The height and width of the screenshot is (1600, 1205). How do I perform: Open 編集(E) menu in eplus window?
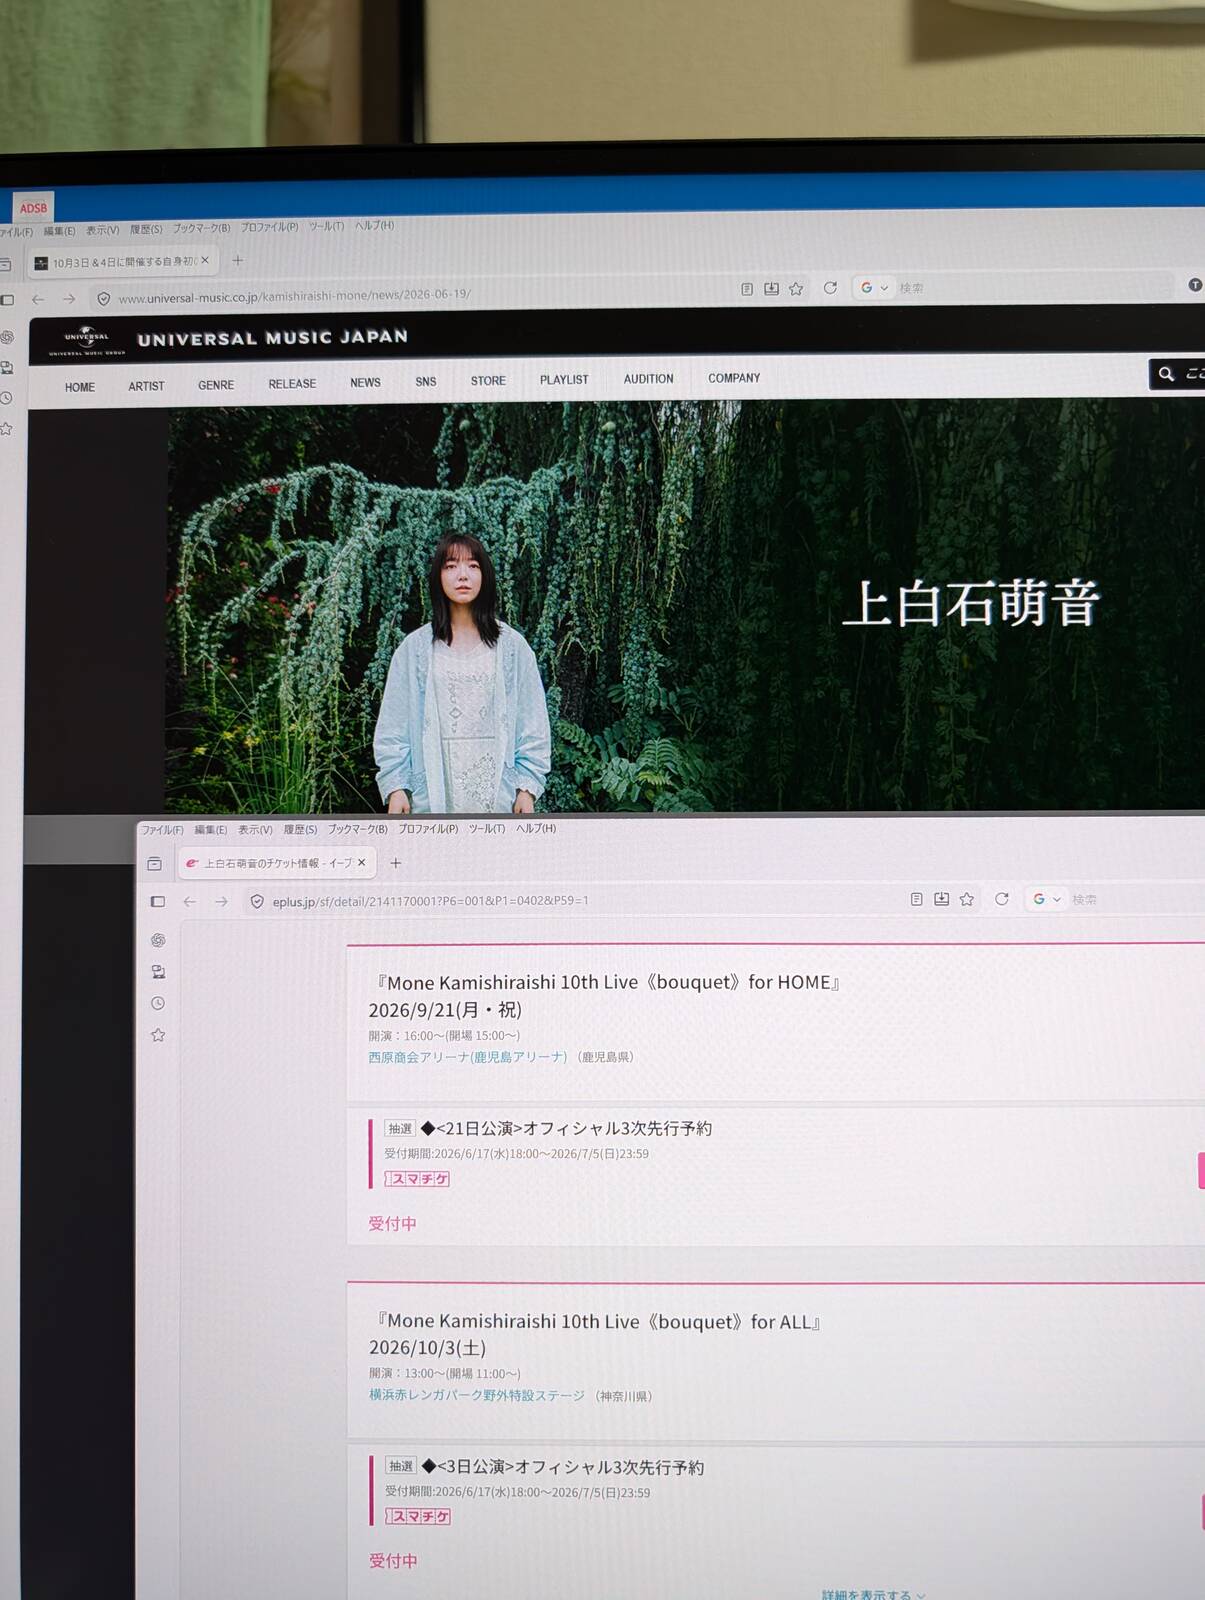(210, 830)
